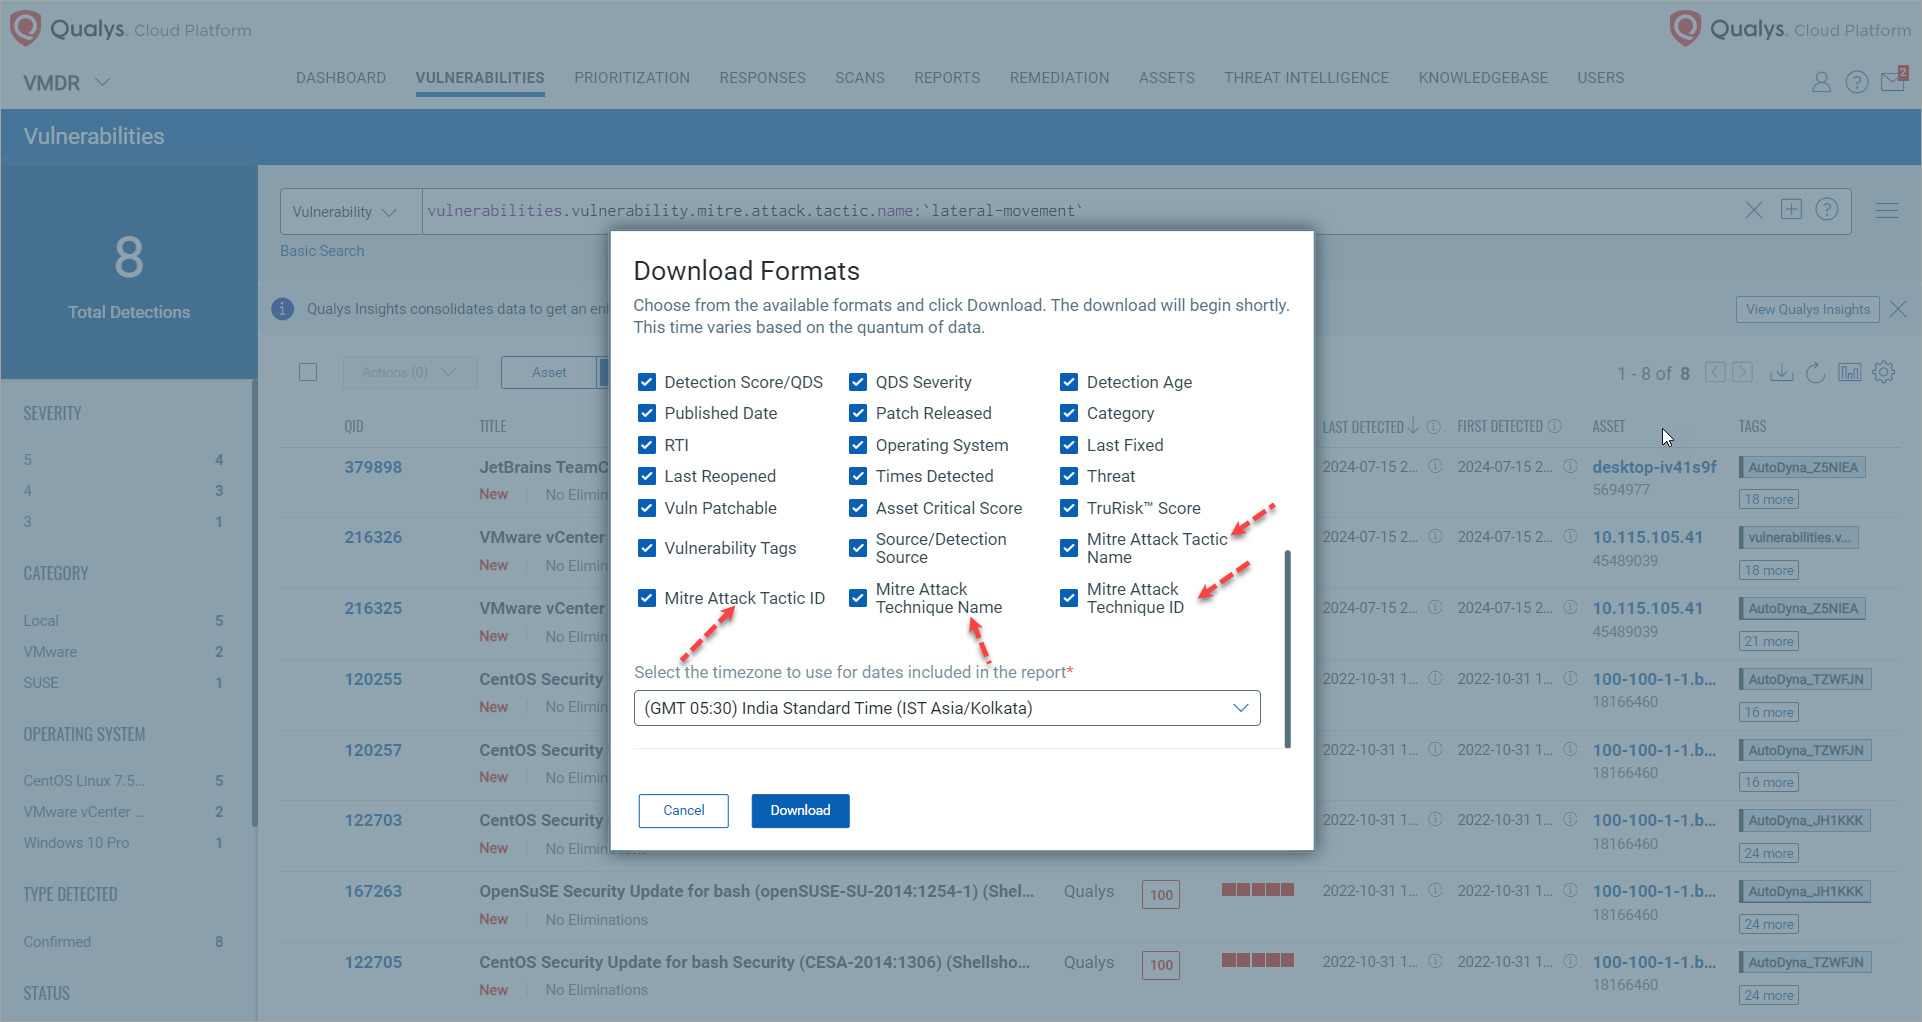
Task: Click the info icon beside QID 120255's last detected date
Action: coord(1435,679)
